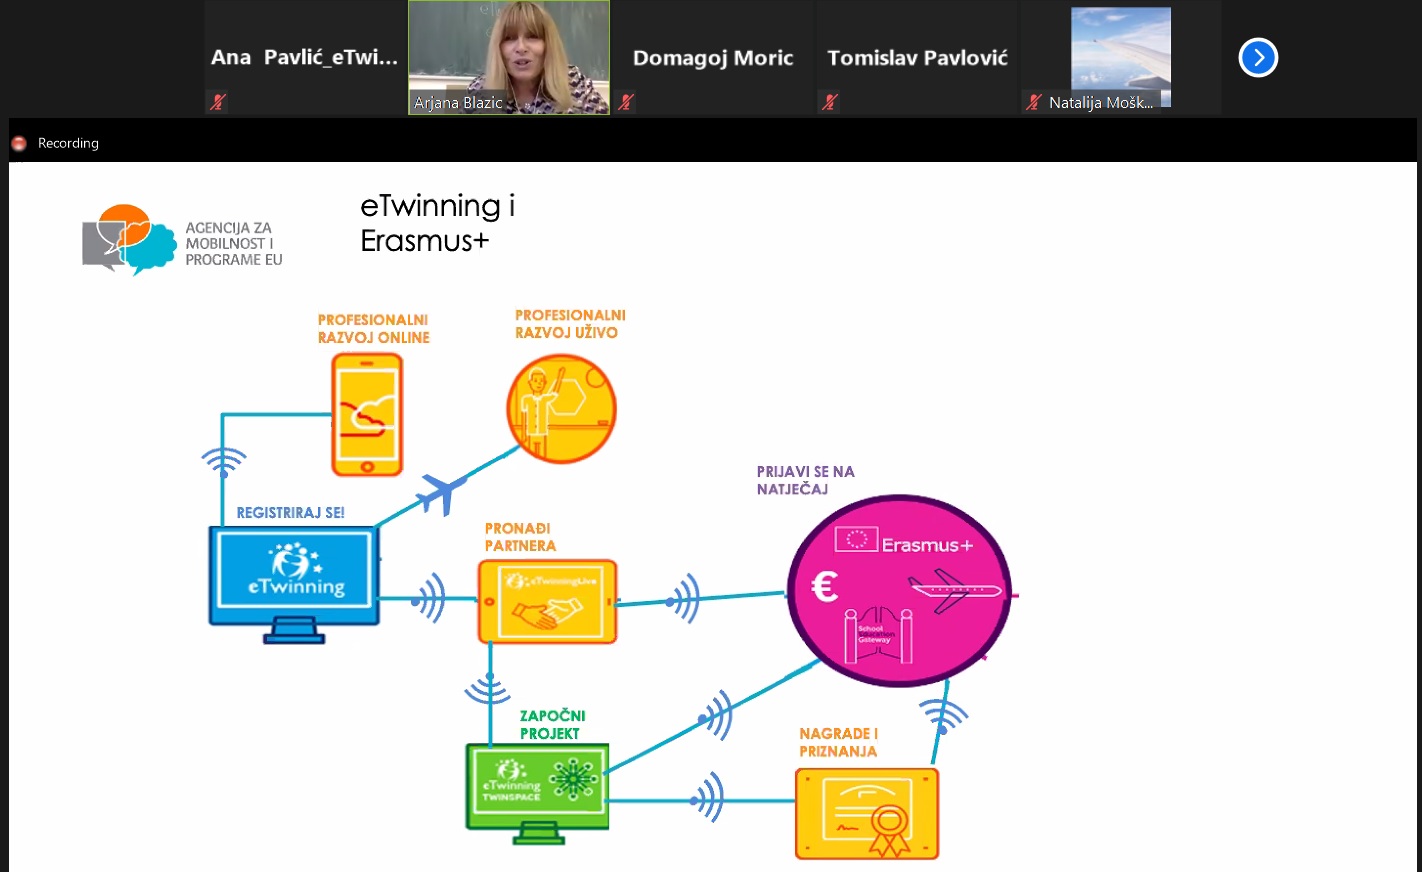Click the signal icon left of certificate
The width and height of the screenshot is (1422, 872).
pos(707,798)
